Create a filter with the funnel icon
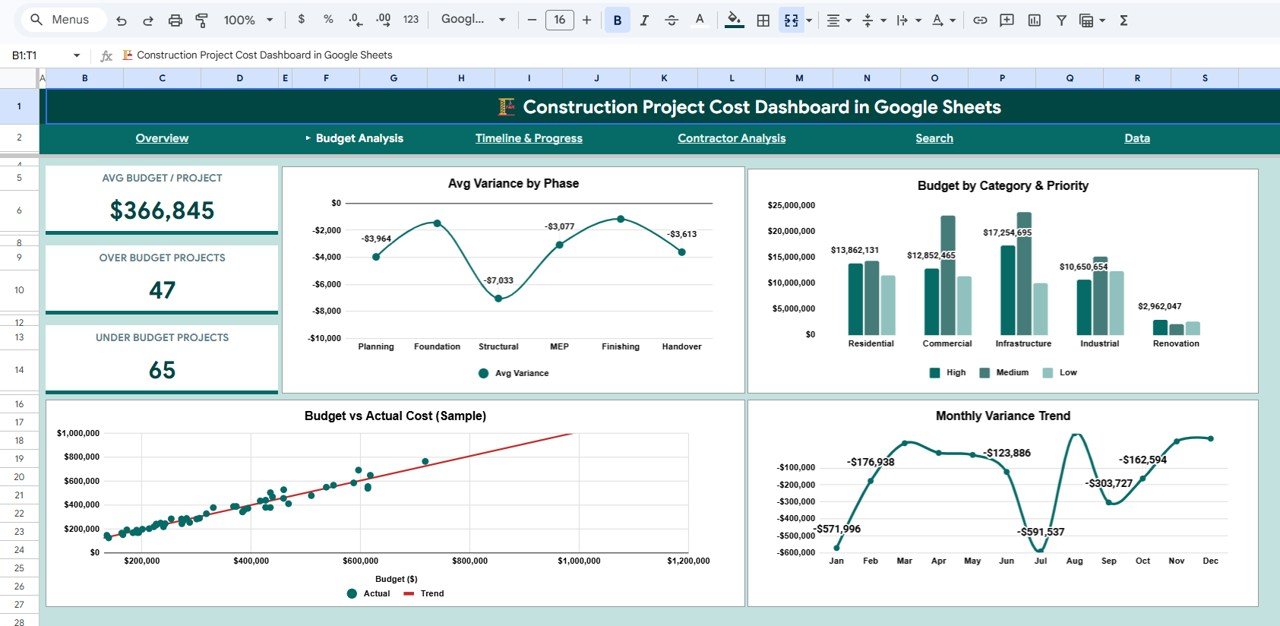 (x=1060, y=19)
